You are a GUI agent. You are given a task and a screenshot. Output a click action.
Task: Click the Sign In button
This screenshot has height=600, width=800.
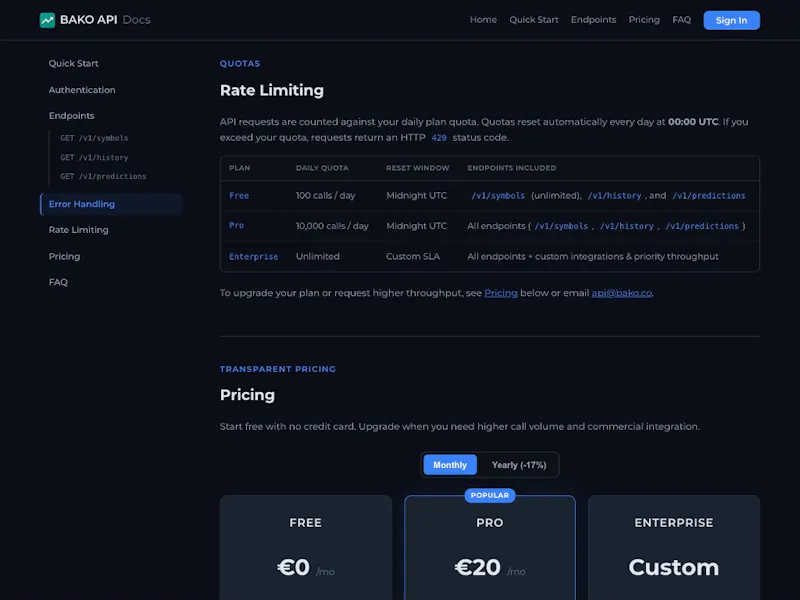[x=731, y=20]
